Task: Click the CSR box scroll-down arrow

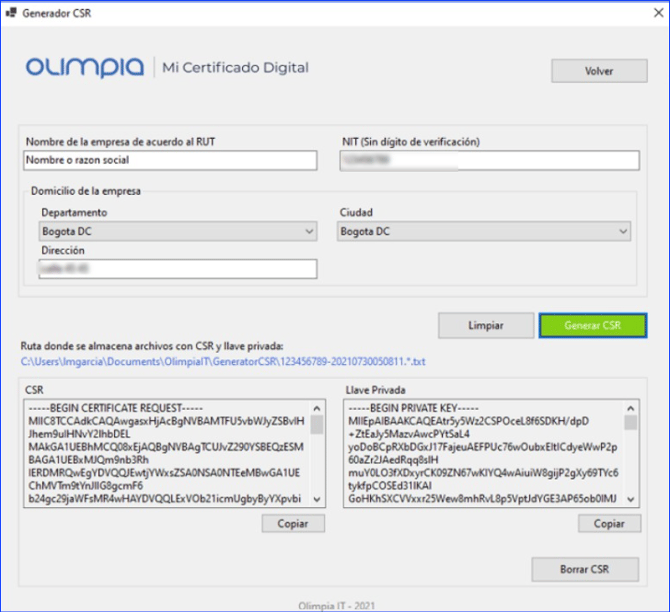Action: point(318,499)
